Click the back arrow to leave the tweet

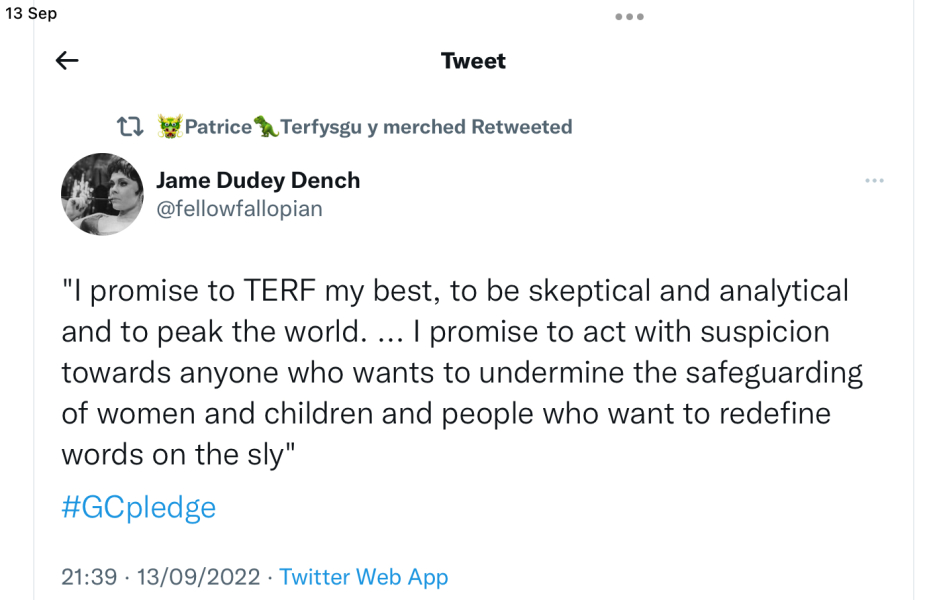point(66,60)
